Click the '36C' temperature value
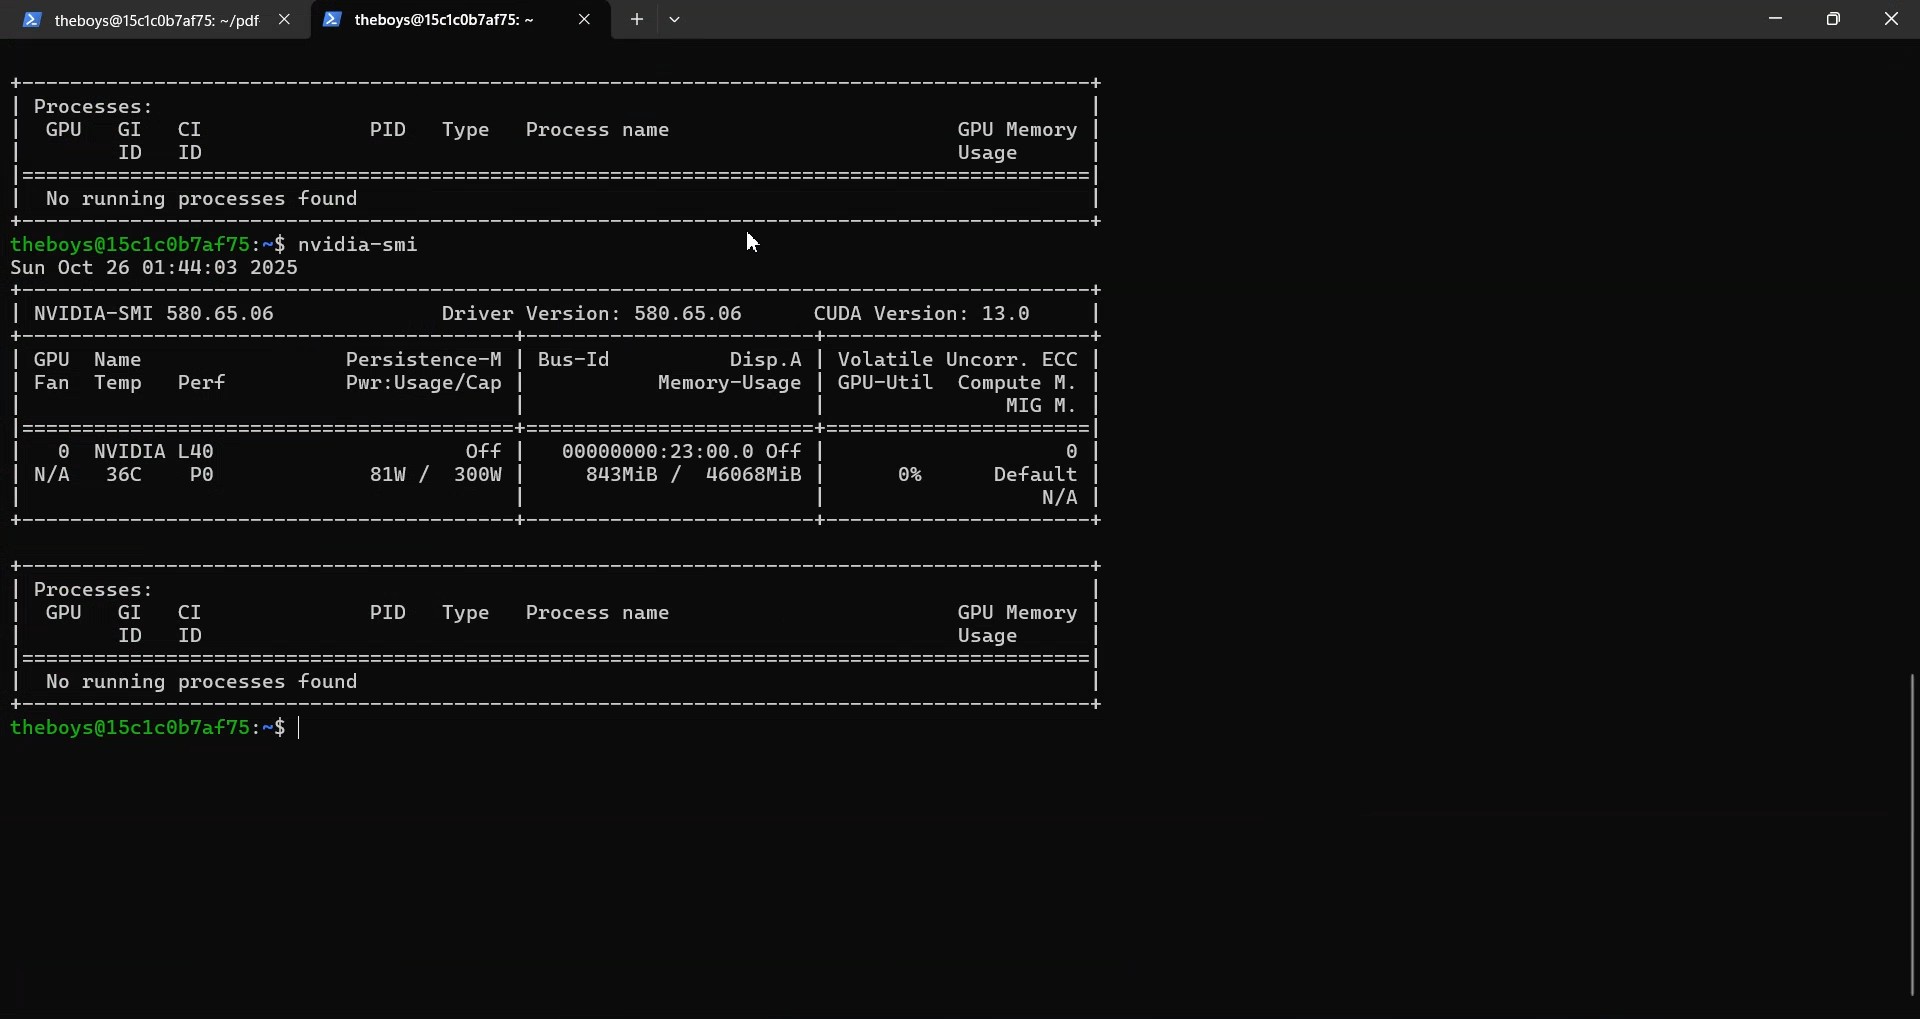Viewport: 1920px width, 1019px height. pyautogui.click(x=124, y=475)
